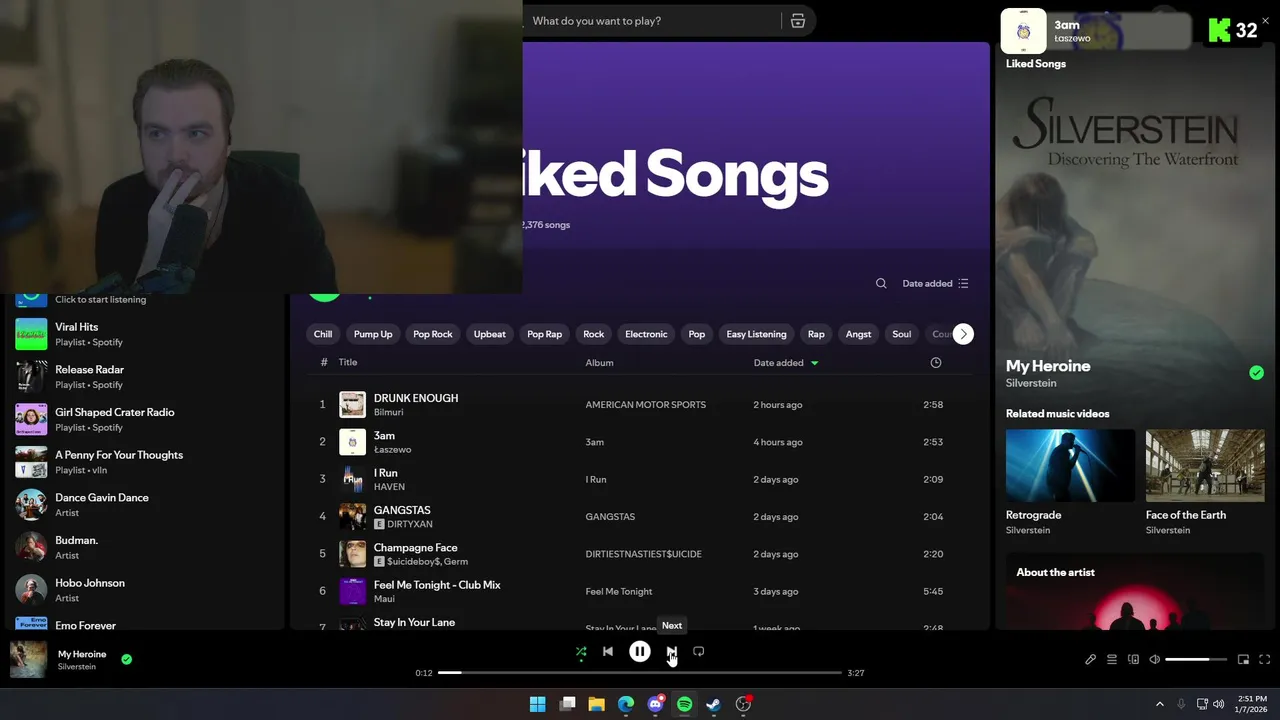Select Feel Me Tonight - Club Mix
The height and width of the screenshot is (720, 1280).
(437, 585)
